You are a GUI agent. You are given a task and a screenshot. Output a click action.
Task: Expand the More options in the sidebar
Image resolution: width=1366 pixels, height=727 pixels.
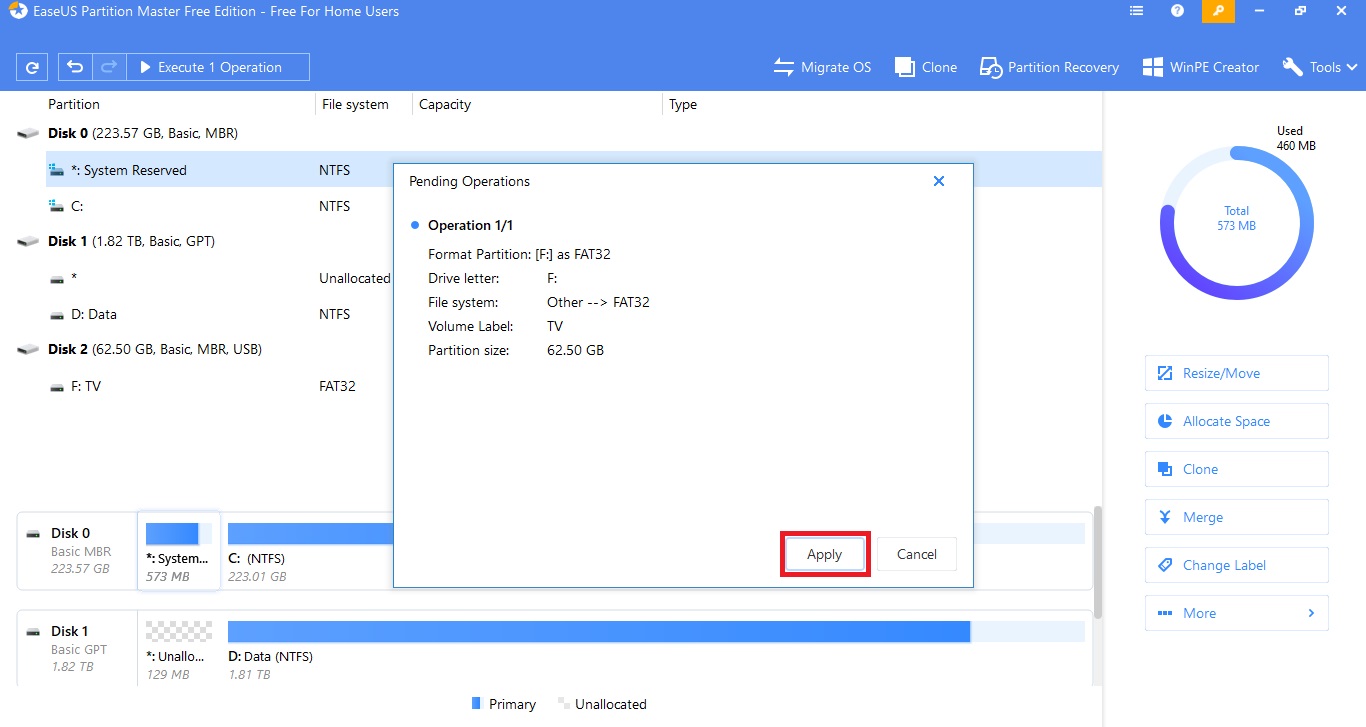[x=1236, y=613]
